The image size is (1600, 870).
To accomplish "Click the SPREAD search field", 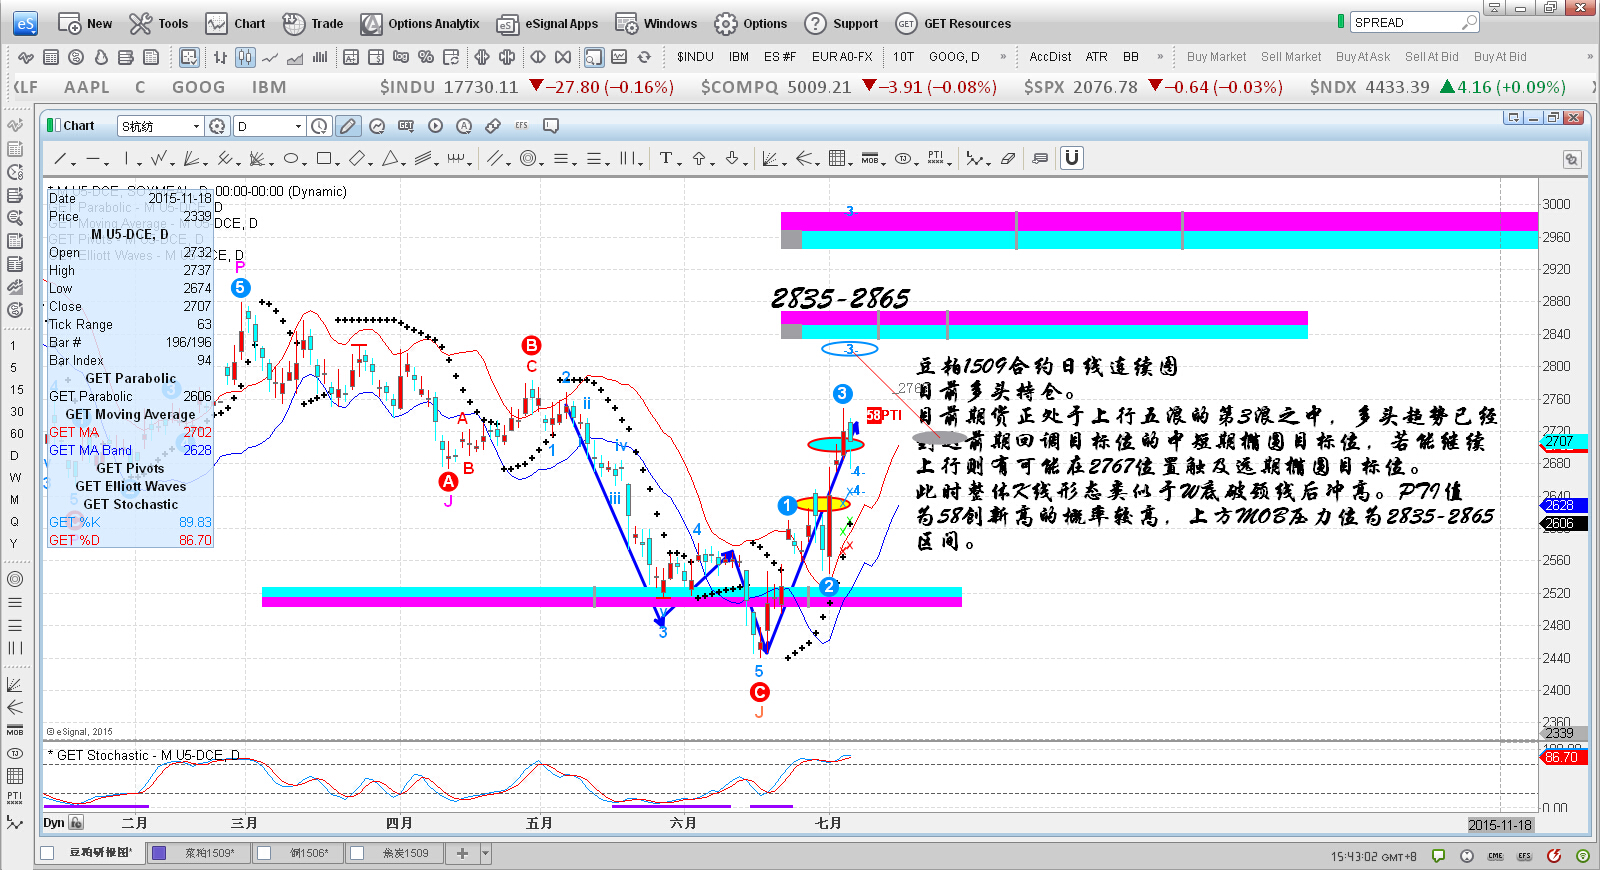I will click(x=1415, y=22).
